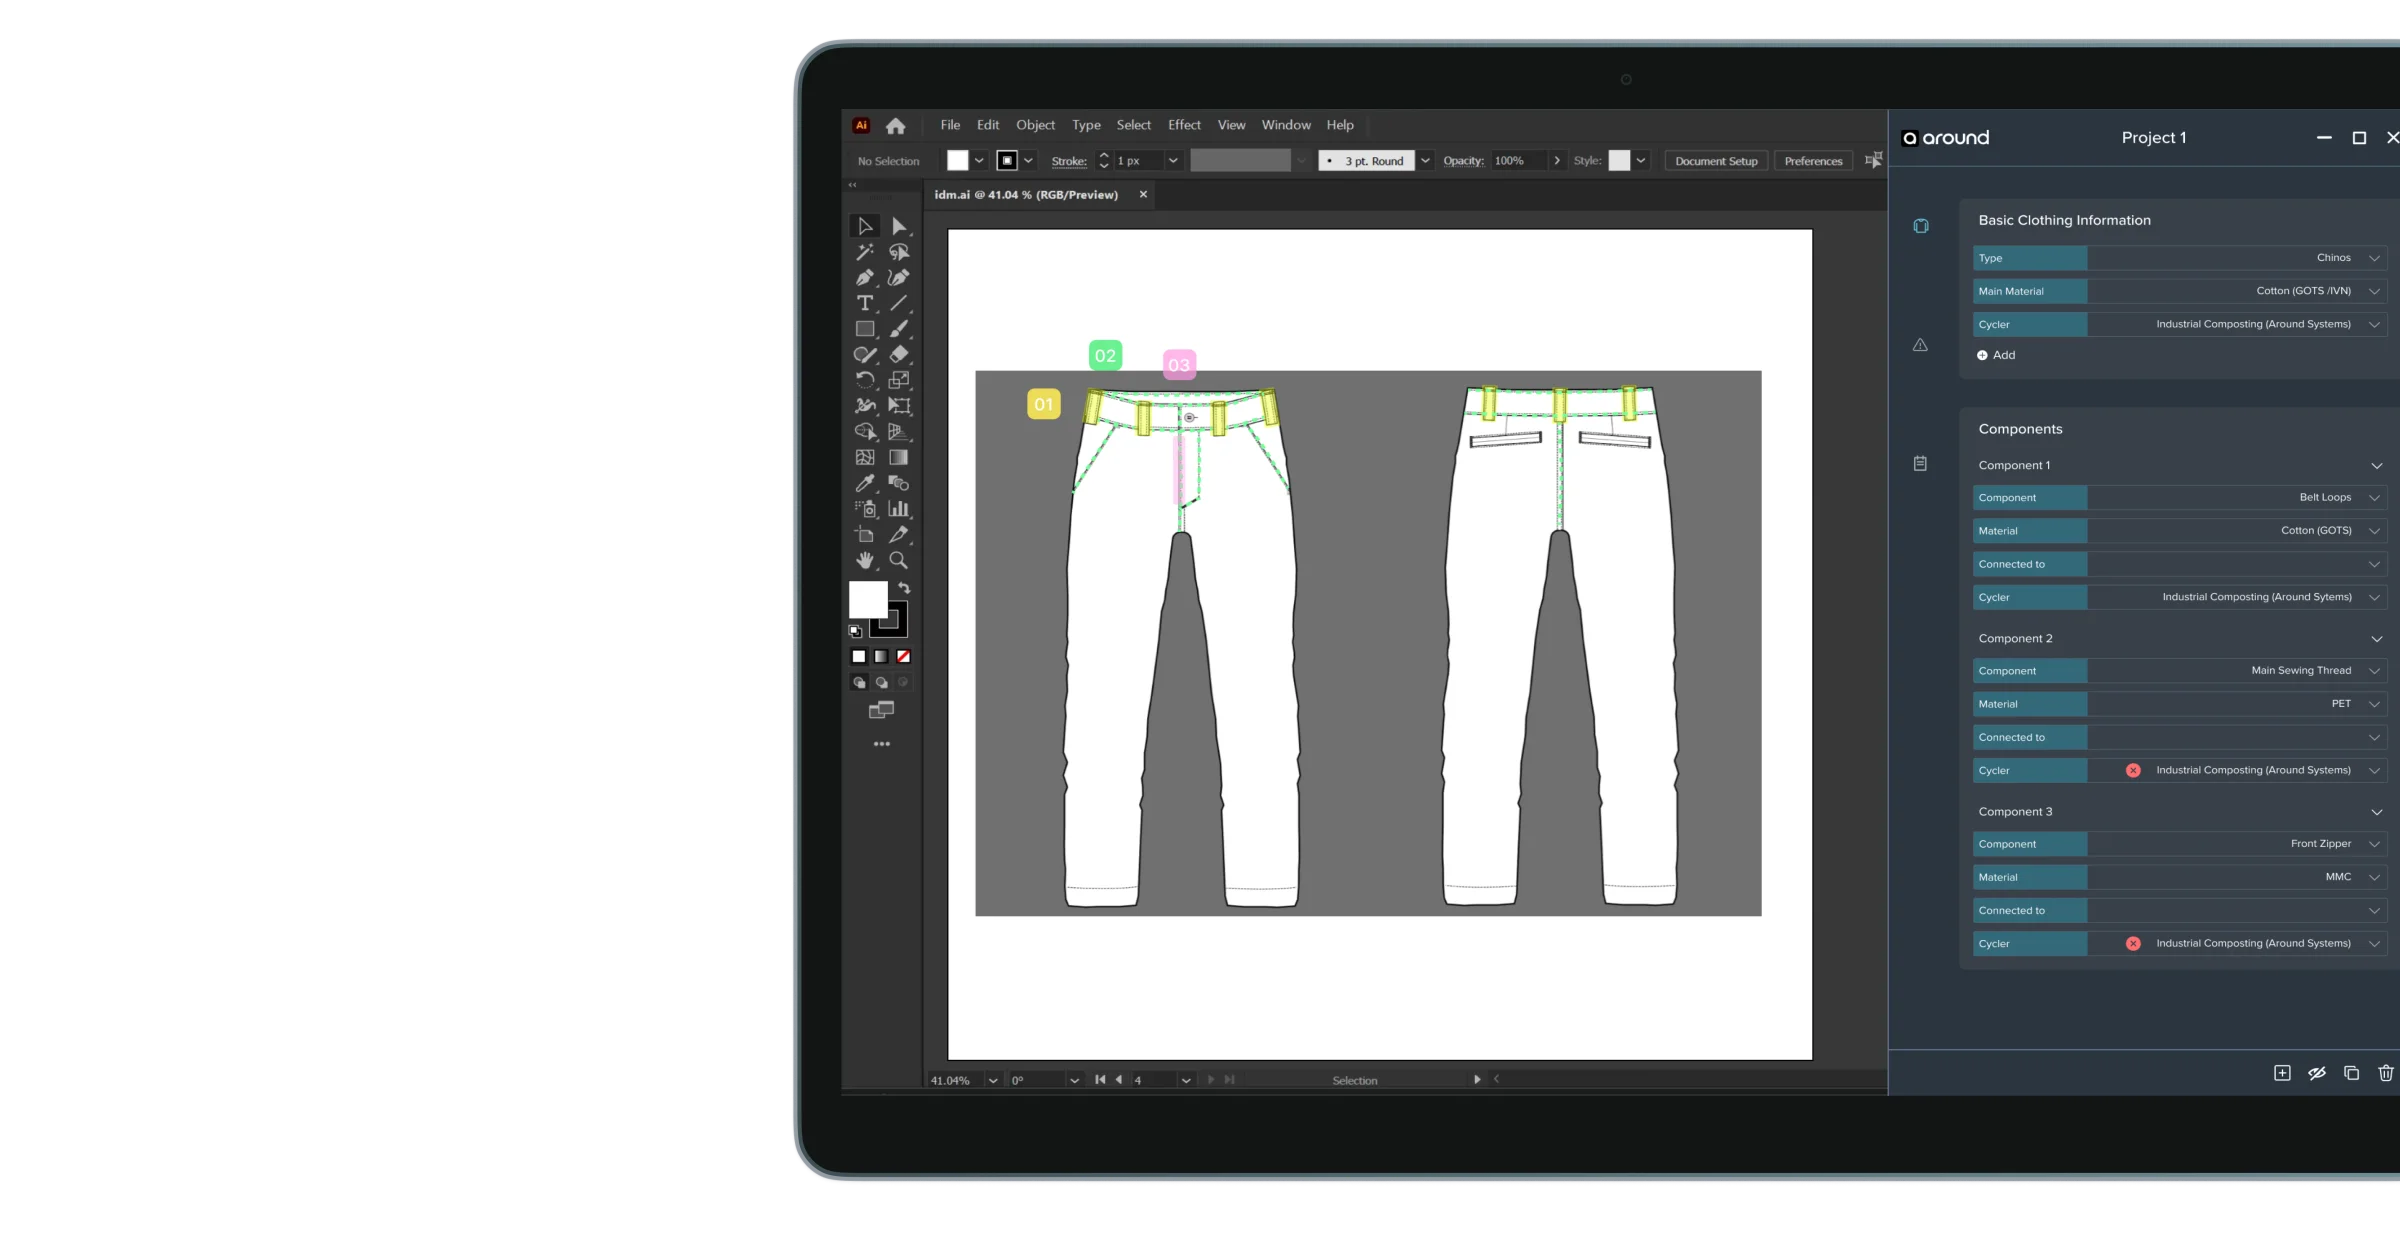Duplicate the project via the copy icon

click(2351, 1072)
